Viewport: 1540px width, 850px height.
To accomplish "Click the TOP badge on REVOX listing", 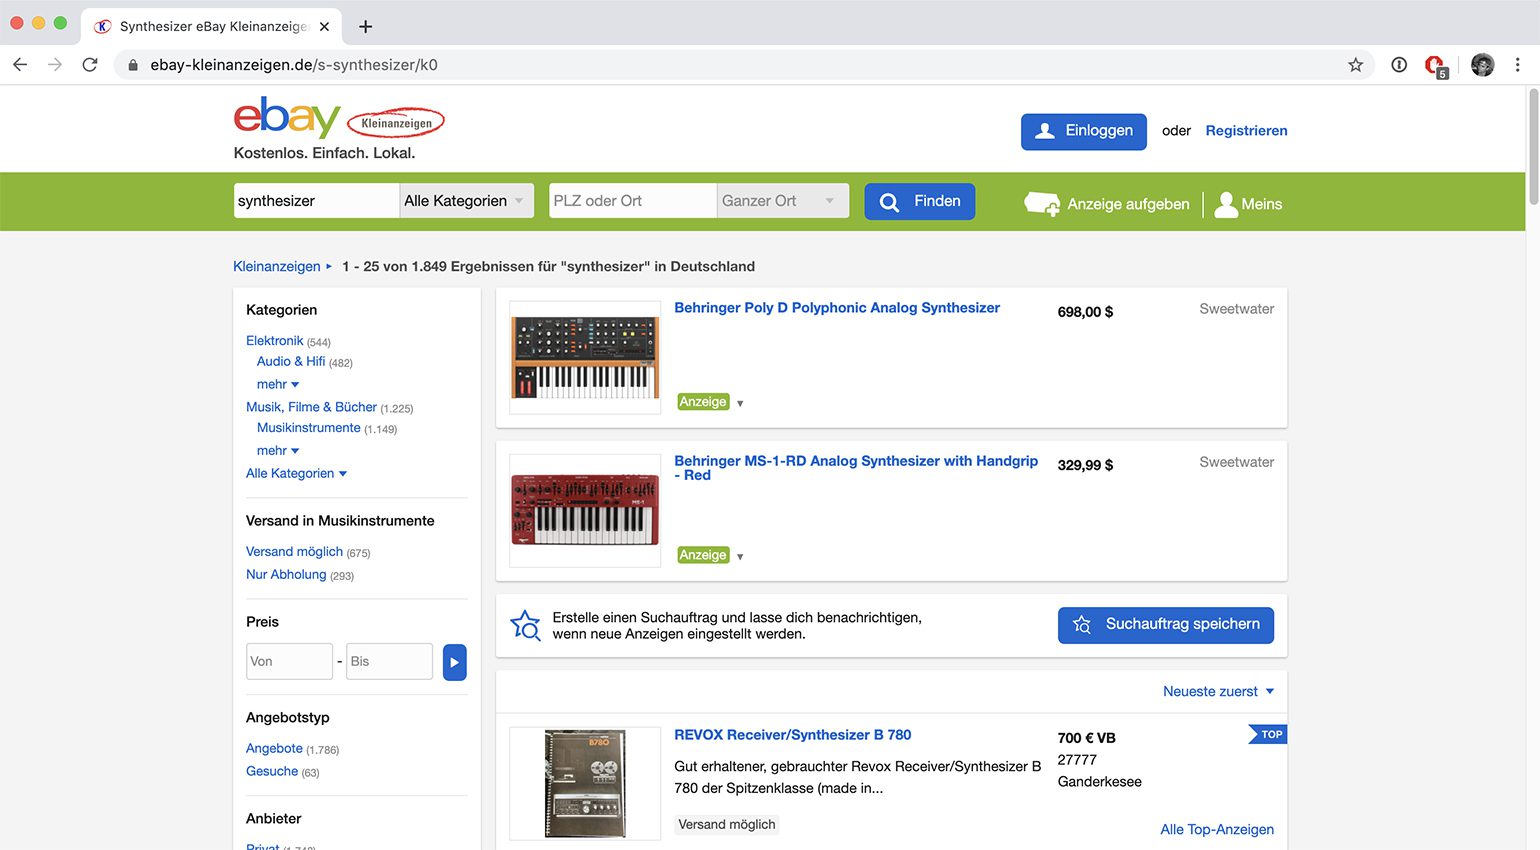I will tap(1267, 734).
